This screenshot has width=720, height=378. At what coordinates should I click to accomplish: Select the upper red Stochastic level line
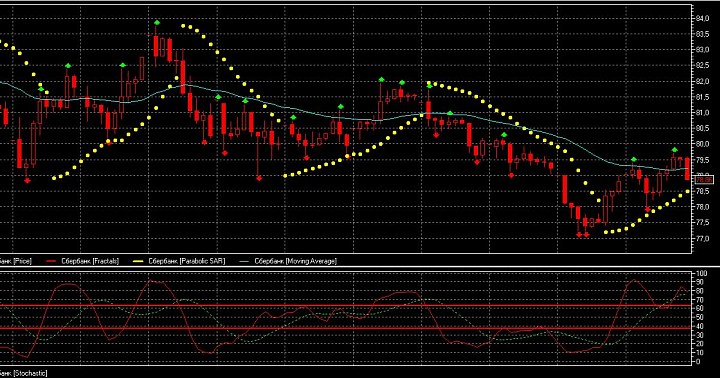346,305
